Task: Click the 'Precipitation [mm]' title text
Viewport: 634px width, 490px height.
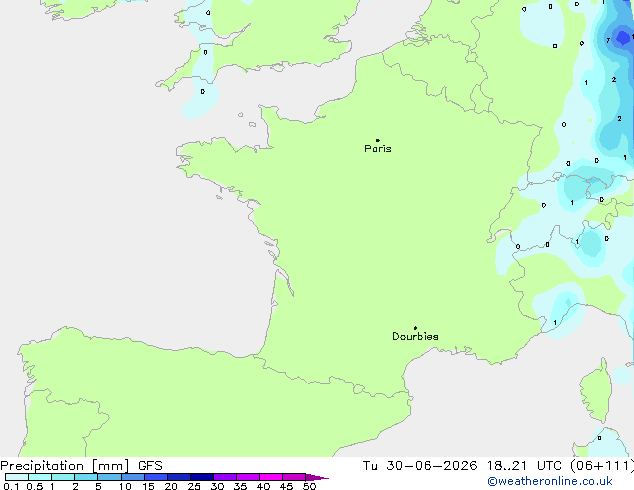Action: 64,466
